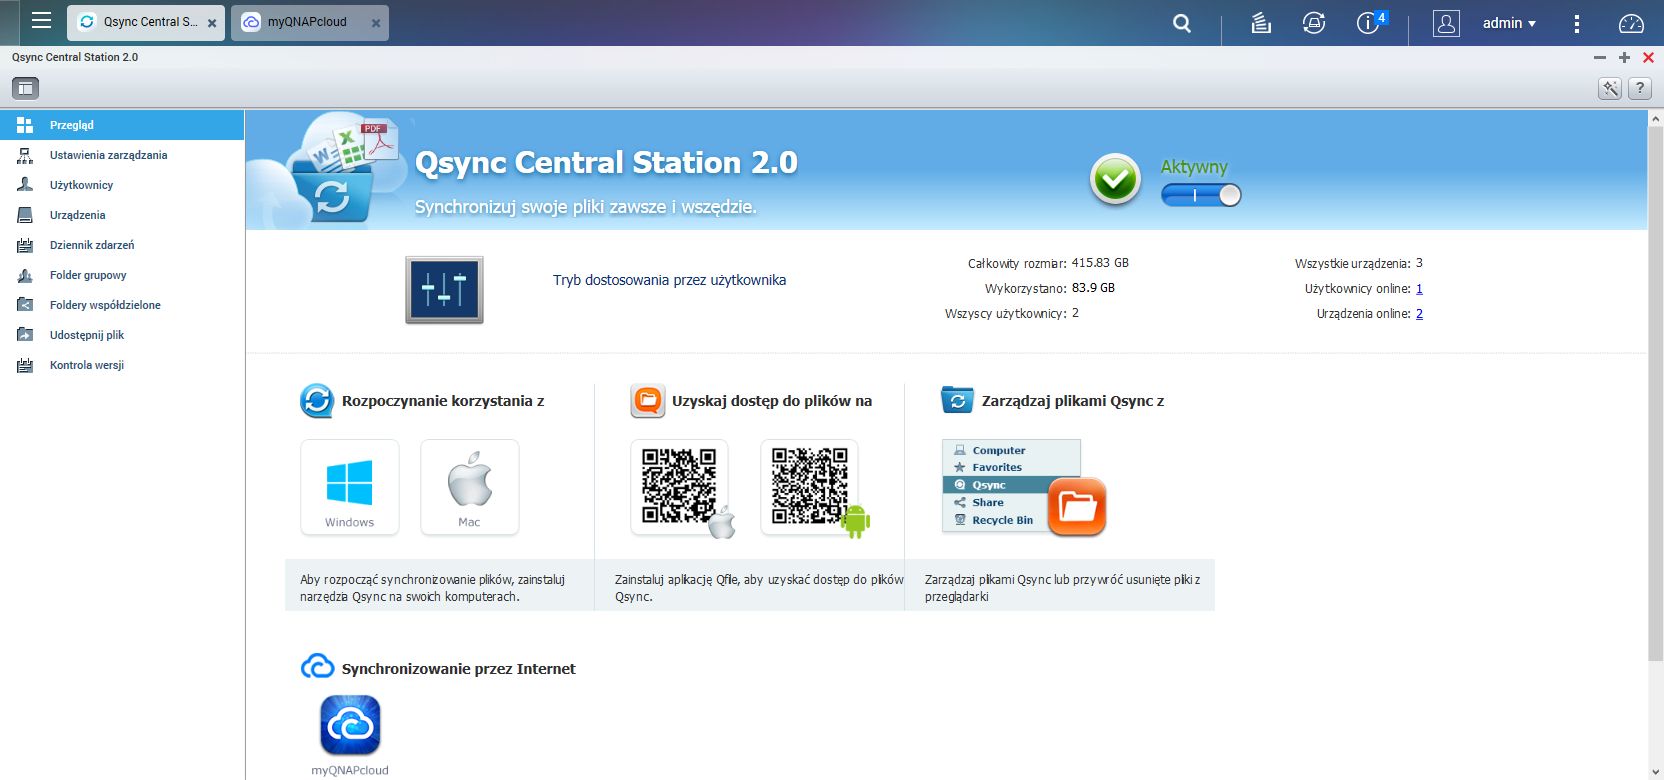Open the search magnifier in top bar

pyautogui.click(x=1182, y=23)
